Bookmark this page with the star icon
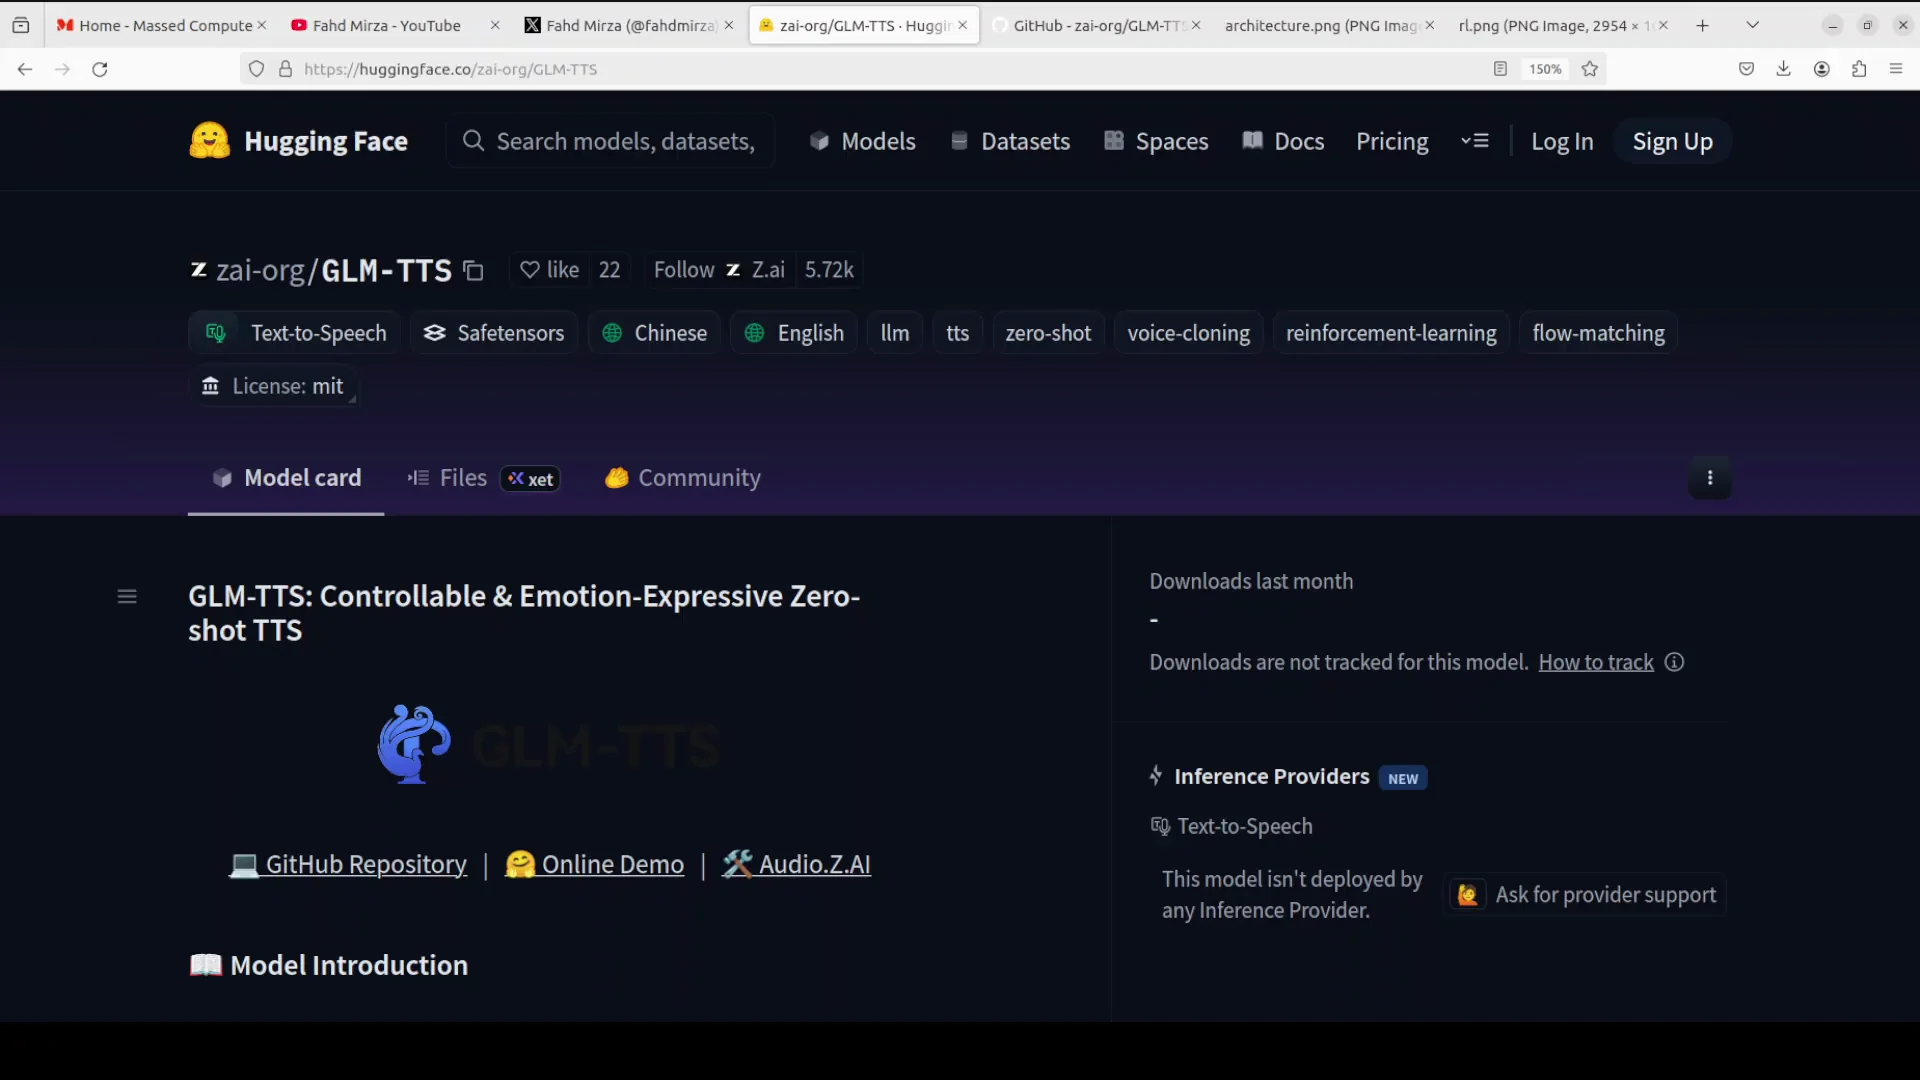1920x1080 pixels. coord(1590,69)
